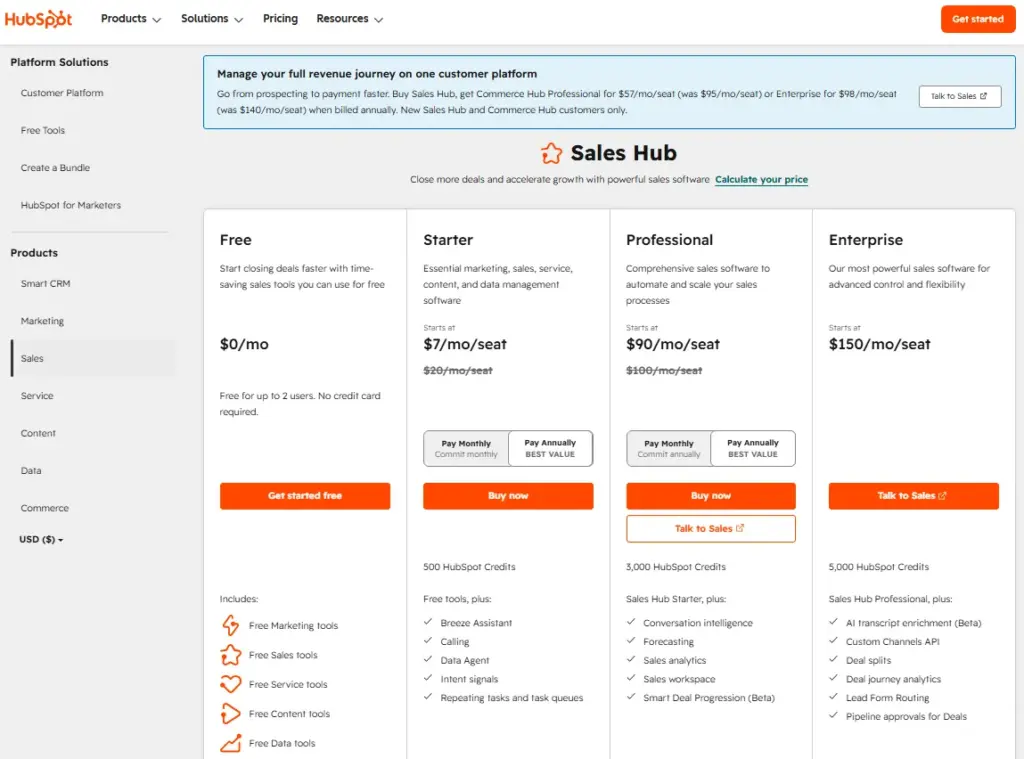
Task: Click outlined Talk to Sales under Professional
Action: 711,528
